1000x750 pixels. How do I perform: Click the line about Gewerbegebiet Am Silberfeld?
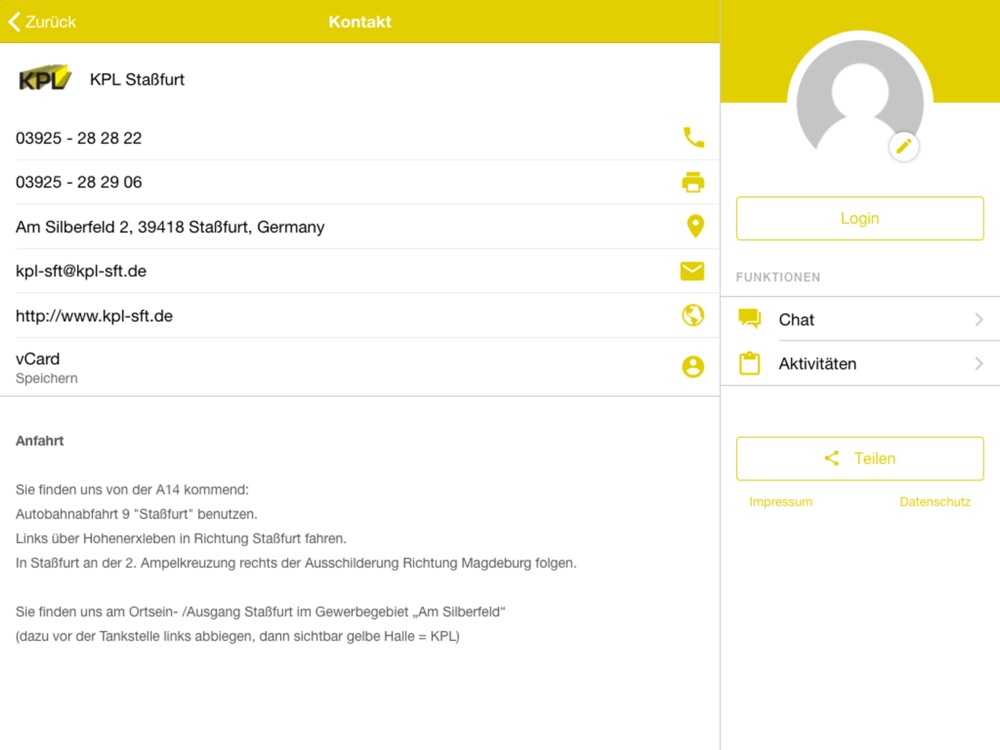click(x=260, y=612)
